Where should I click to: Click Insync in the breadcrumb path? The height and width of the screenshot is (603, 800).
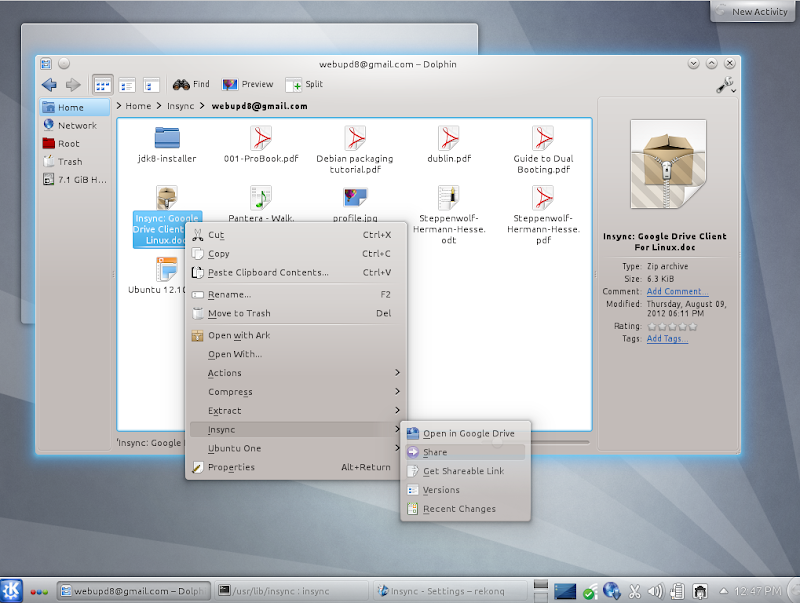pyautogui.click(x=181, y=106)
